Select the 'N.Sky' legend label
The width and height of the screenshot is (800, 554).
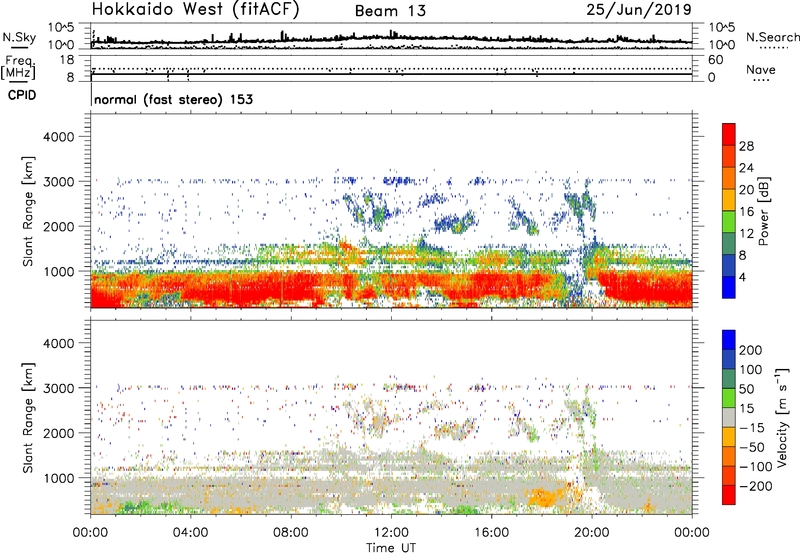19,37
